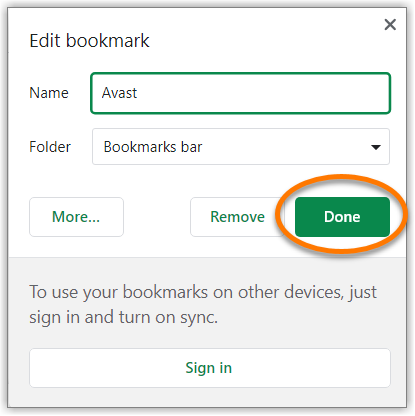Remove the bookmark with the Remove button

pos(237,217)
